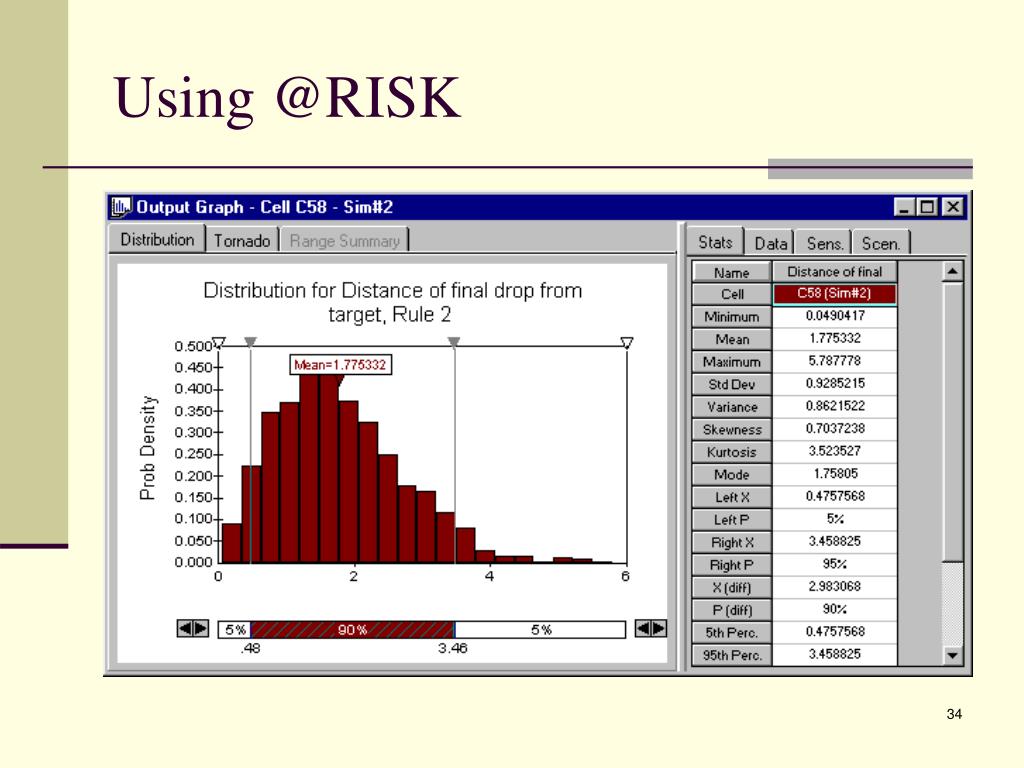Select the C58 (Sim#2) cell value

[835, 294]
